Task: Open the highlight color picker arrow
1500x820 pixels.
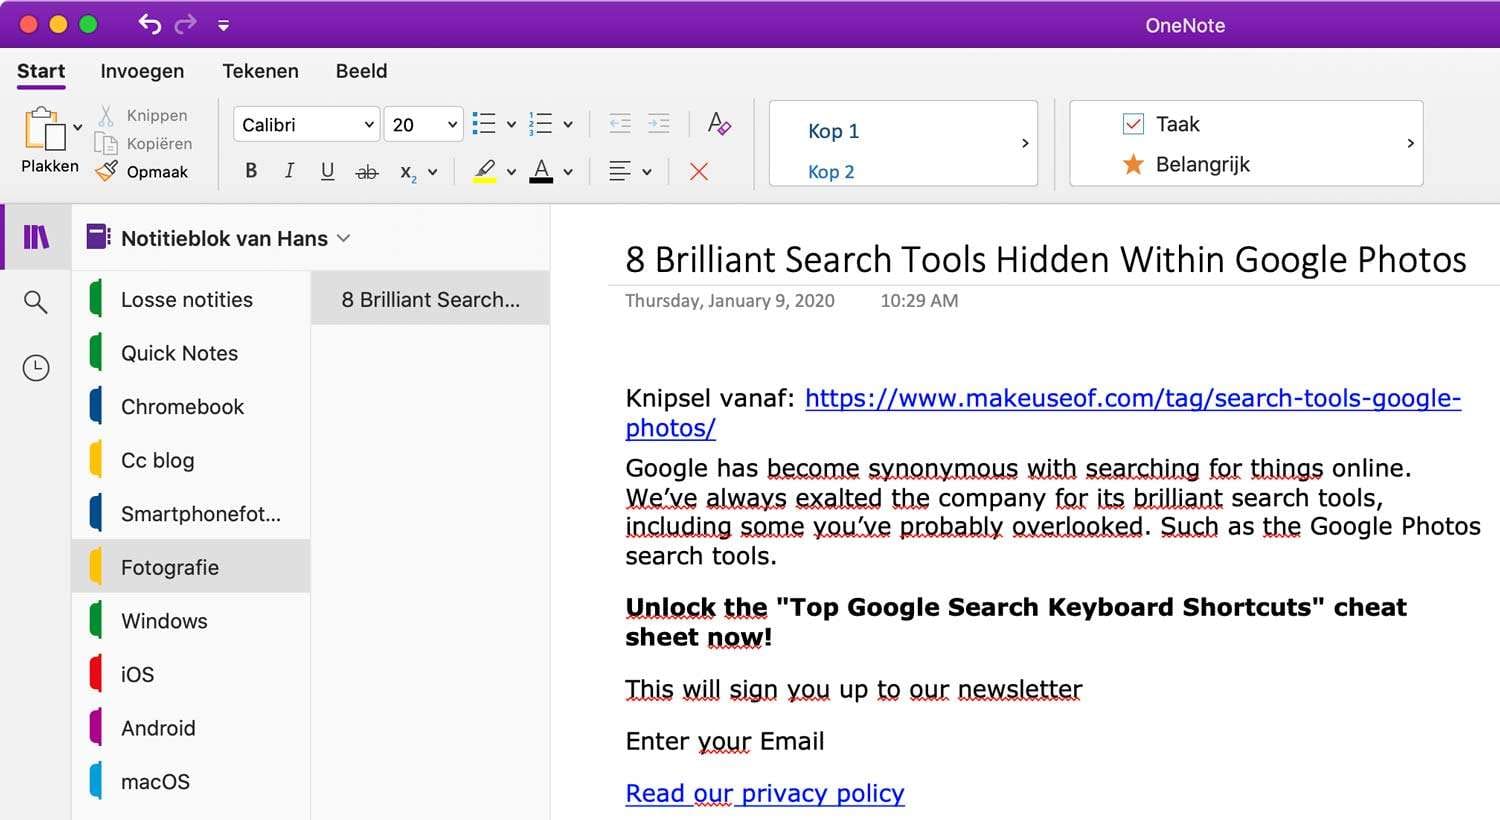Action: click(x=511, y=172)
